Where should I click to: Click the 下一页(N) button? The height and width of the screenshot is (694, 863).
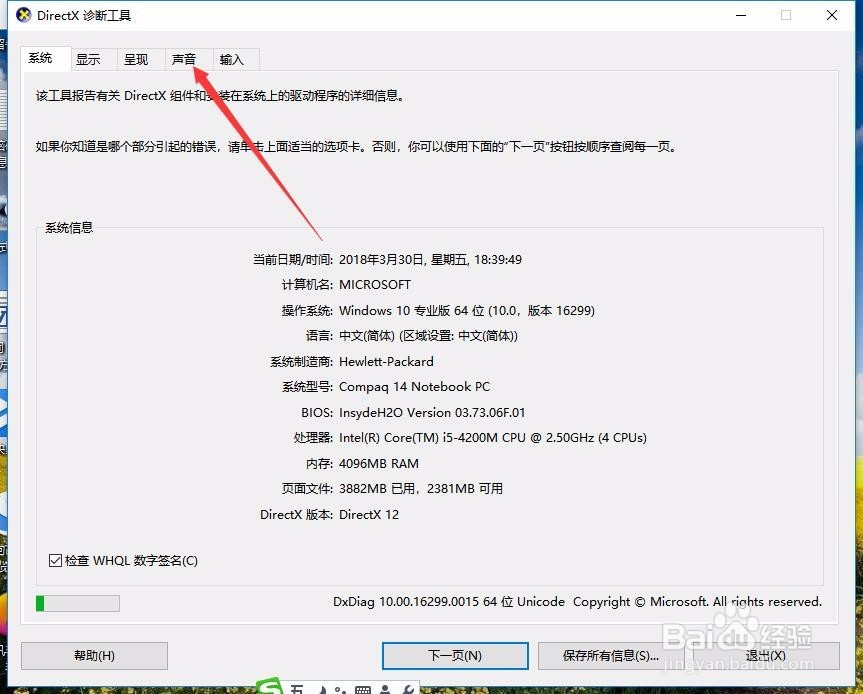(455, 656)
